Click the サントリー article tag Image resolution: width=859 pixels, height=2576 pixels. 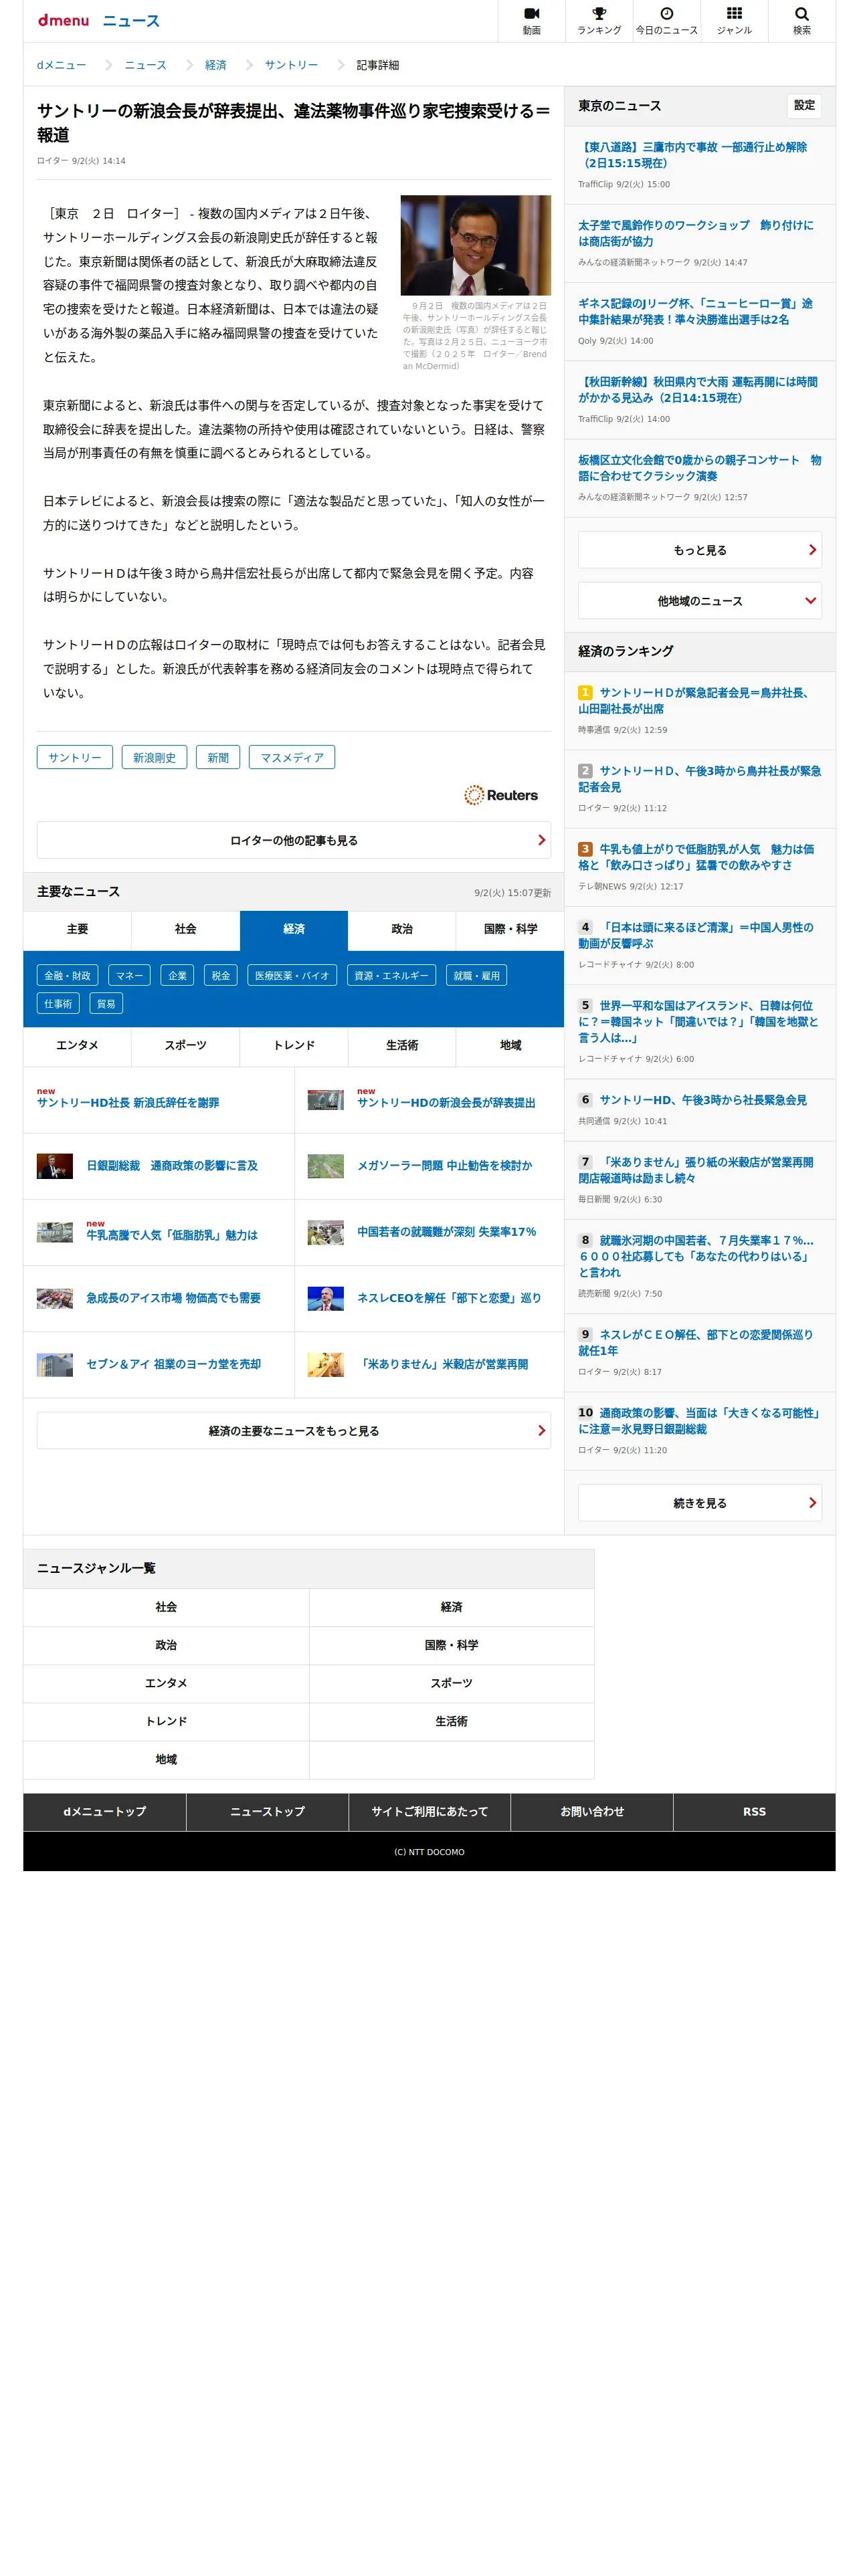[x=75, y=757]
